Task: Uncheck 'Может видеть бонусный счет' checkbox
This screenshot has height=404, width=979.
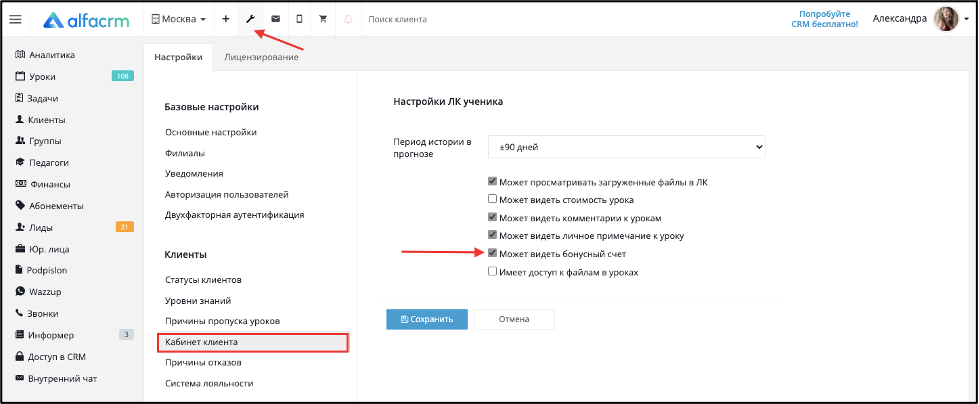Action: (x=492, y=254)
